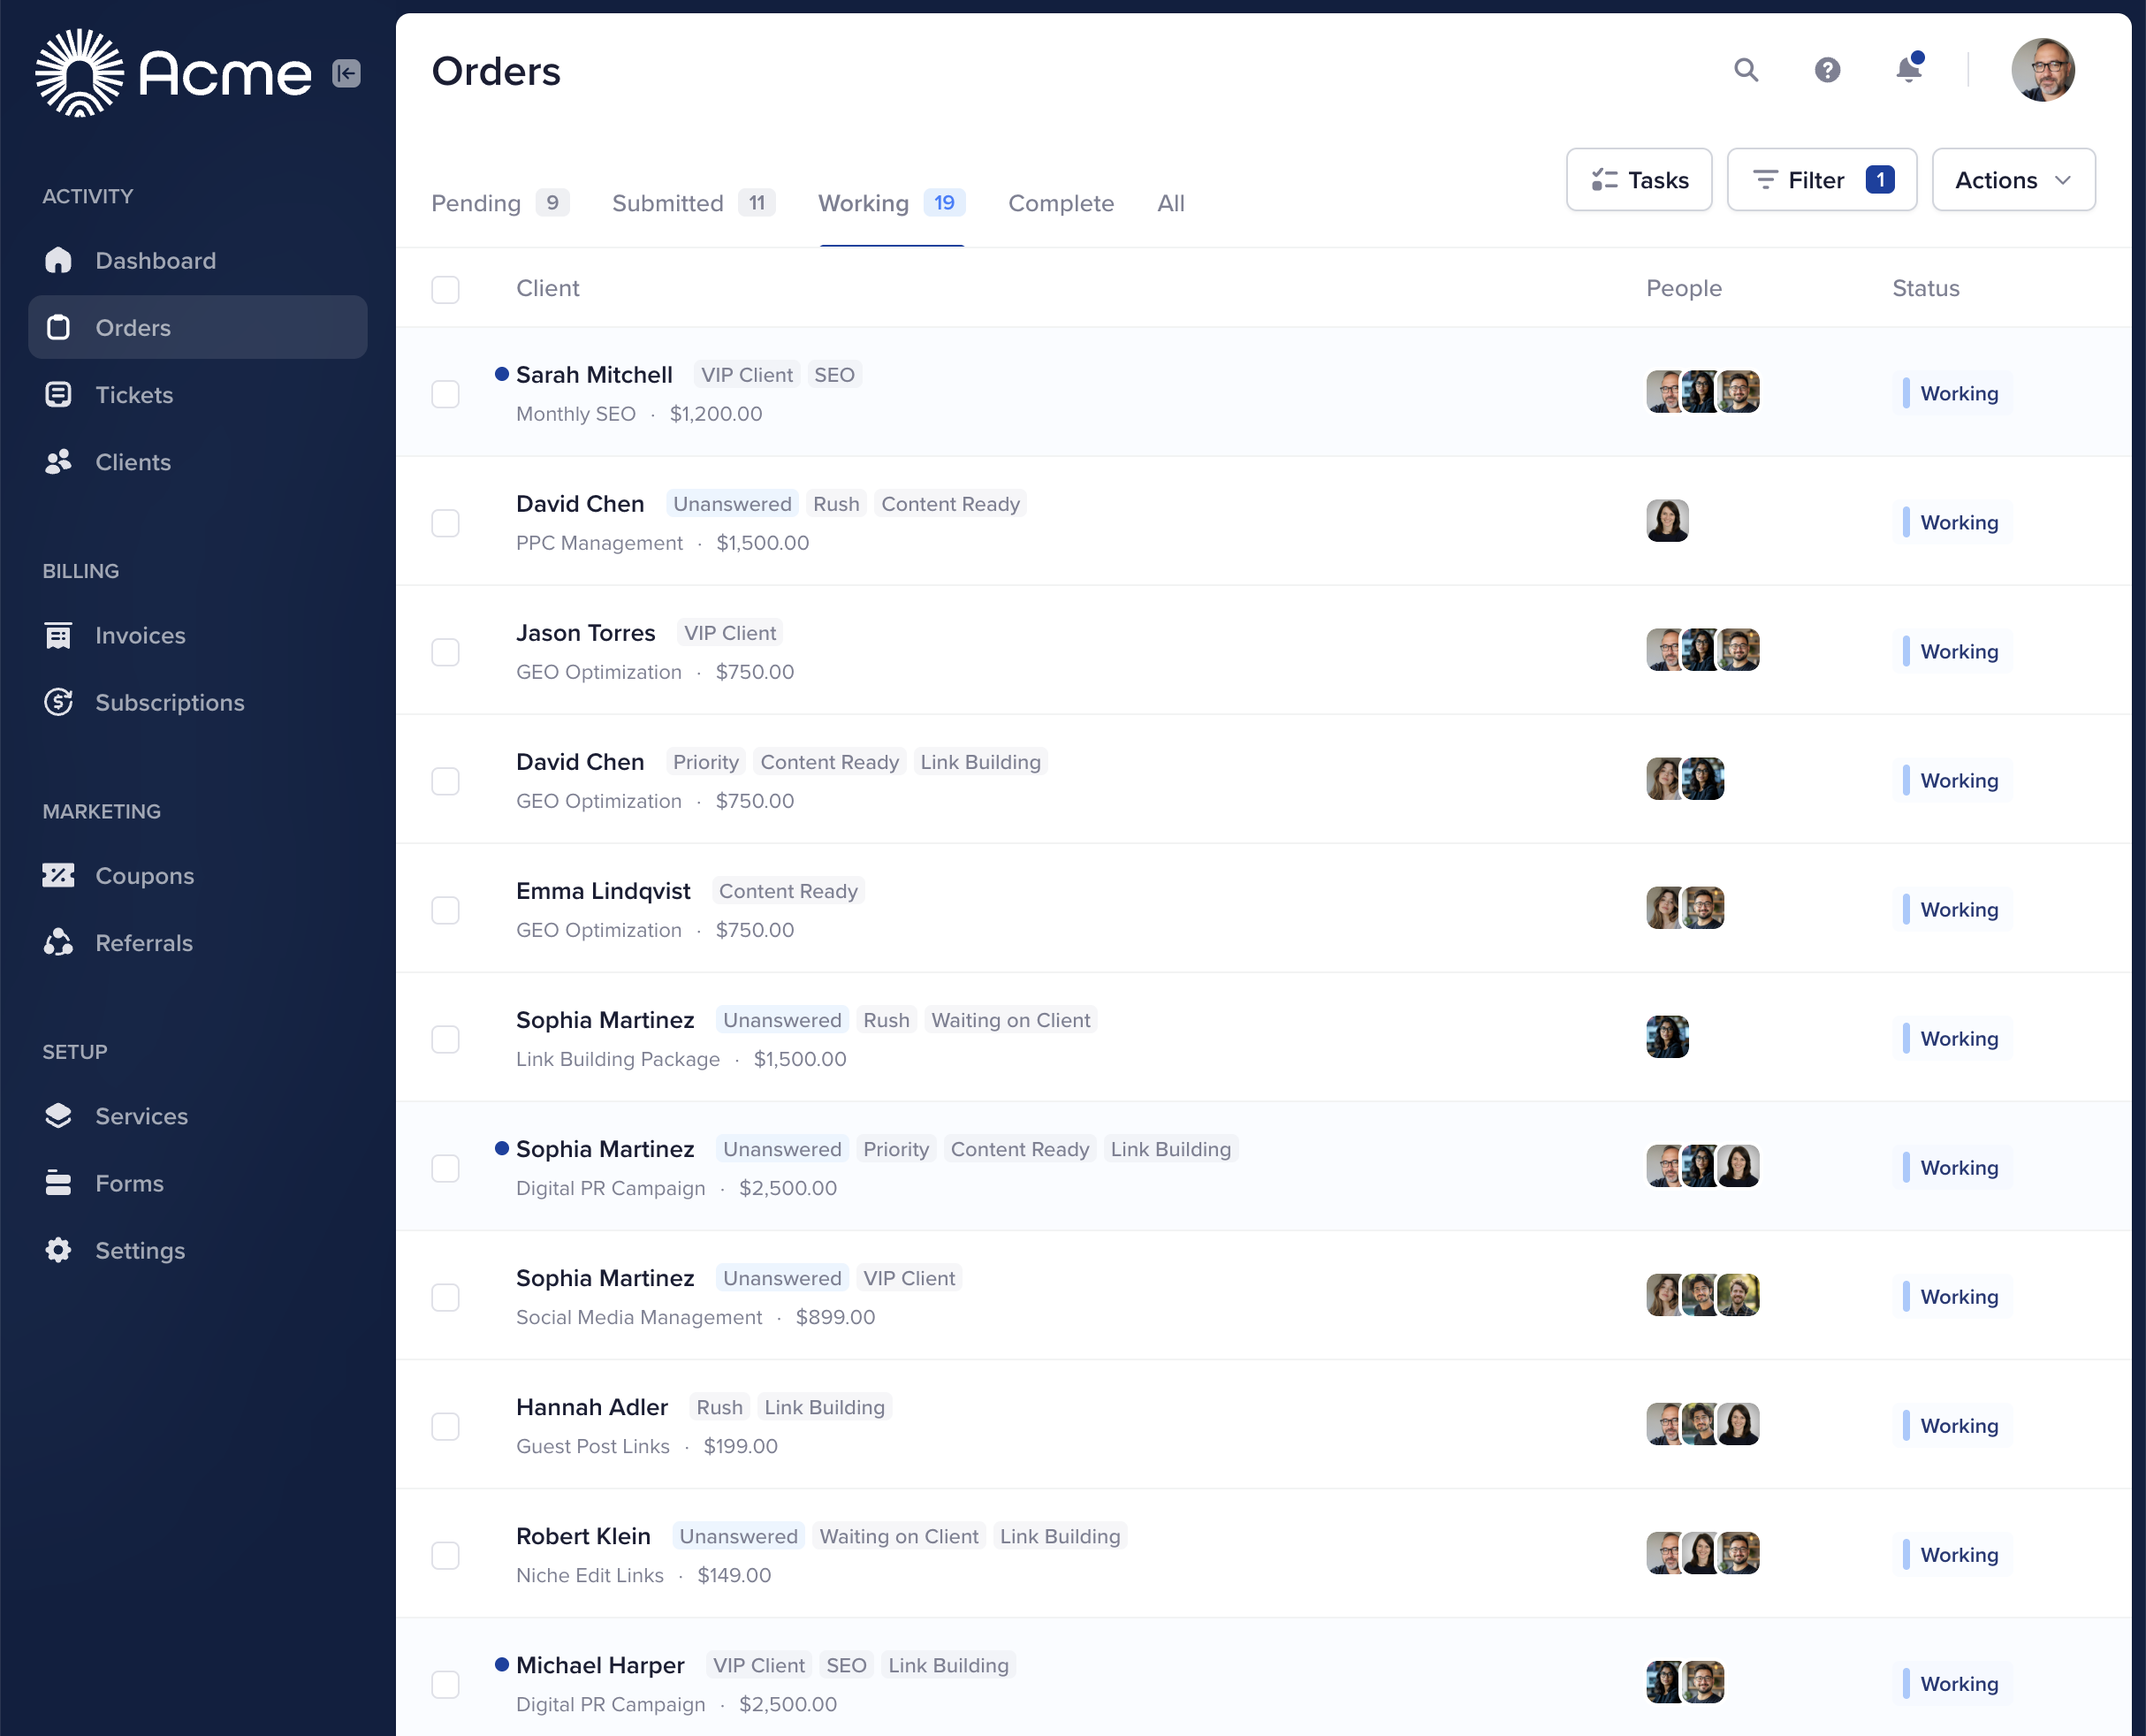Go to Orders in the sidebar
Viewport: 2146px width, 1736px height.
(x=198, y=327)
